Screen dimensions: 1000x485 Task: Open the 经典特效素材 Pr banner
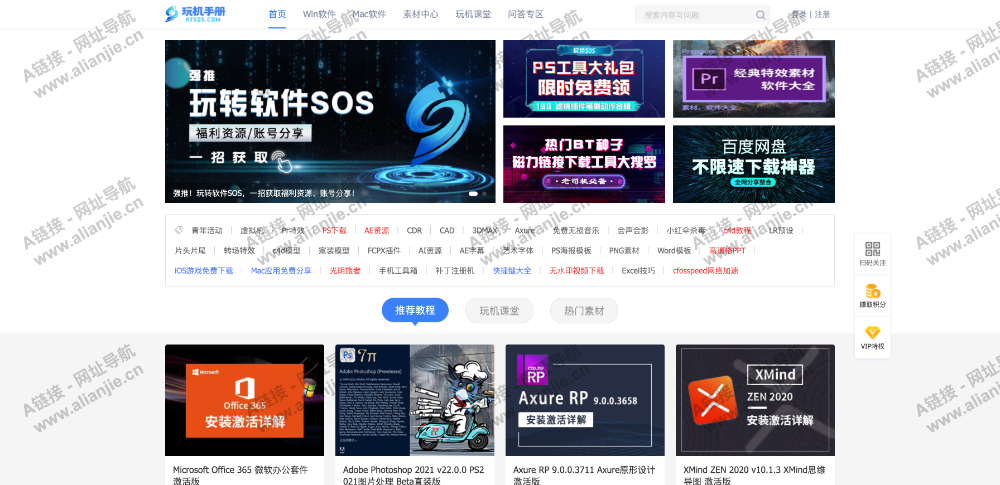(x=754, y=79)
